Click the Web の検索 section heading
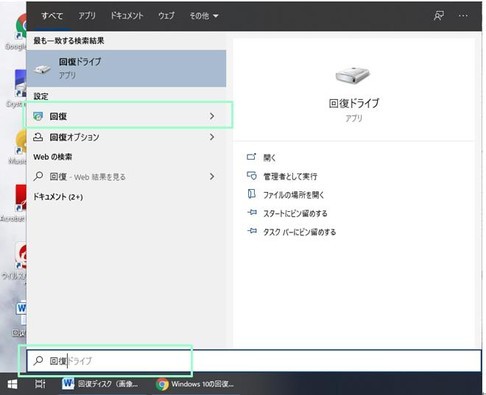Image resolution: width=486 pixels, height=395 pixels. coord(53,157)
